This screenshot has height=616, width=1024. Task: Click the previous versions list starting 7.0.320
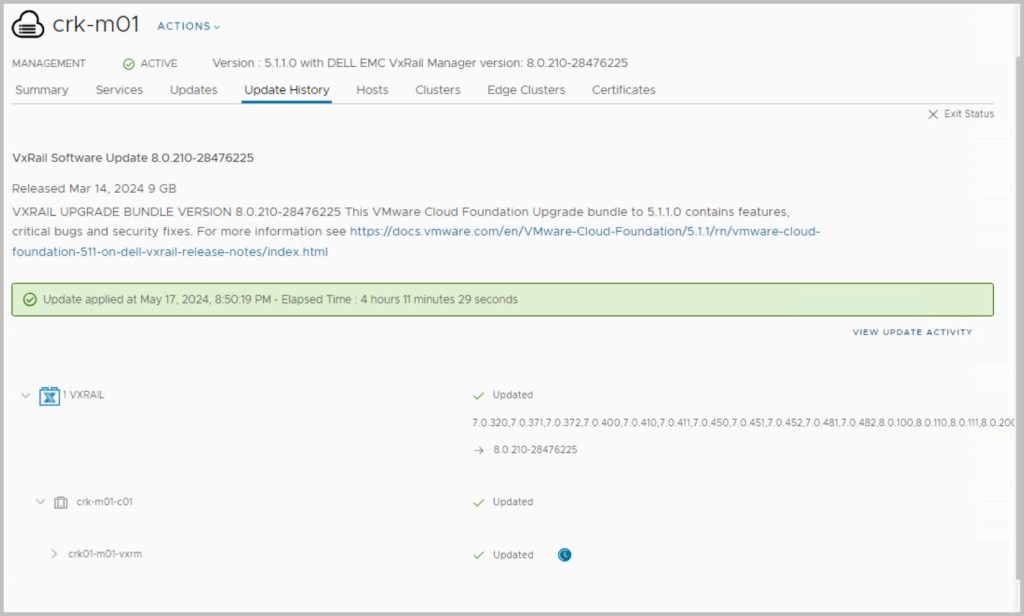coord(743,423)
